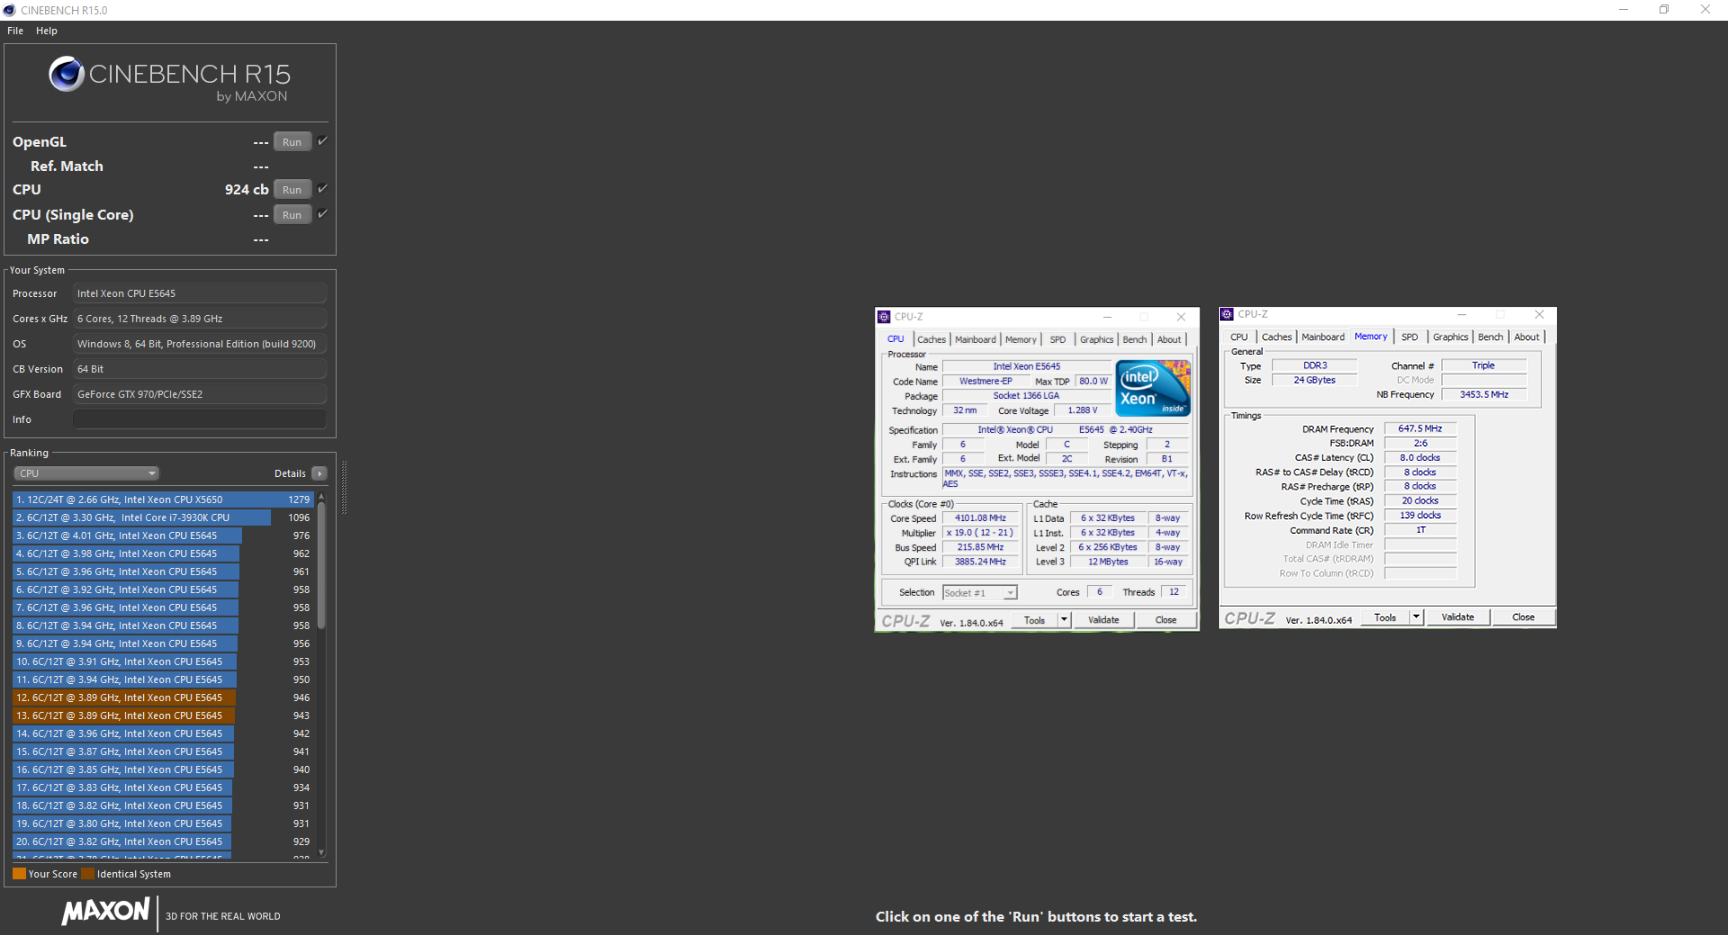Select ranking row 3 at 4.01 GHz

tap(163, 535)
